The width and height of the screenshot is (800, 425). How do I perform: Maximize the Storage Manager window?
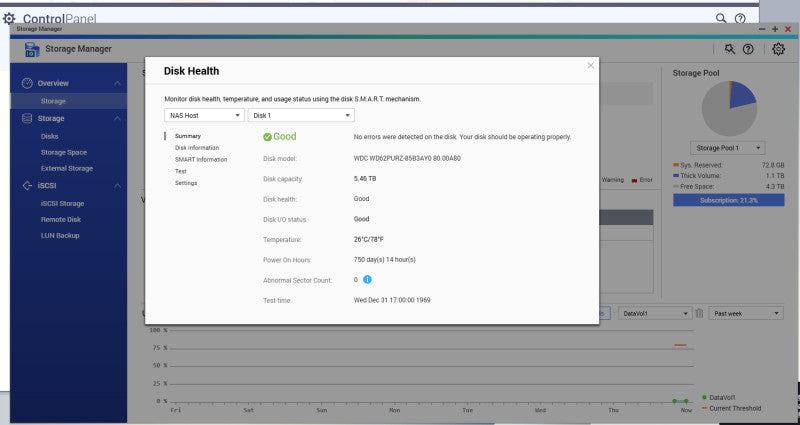coord(775,29)
